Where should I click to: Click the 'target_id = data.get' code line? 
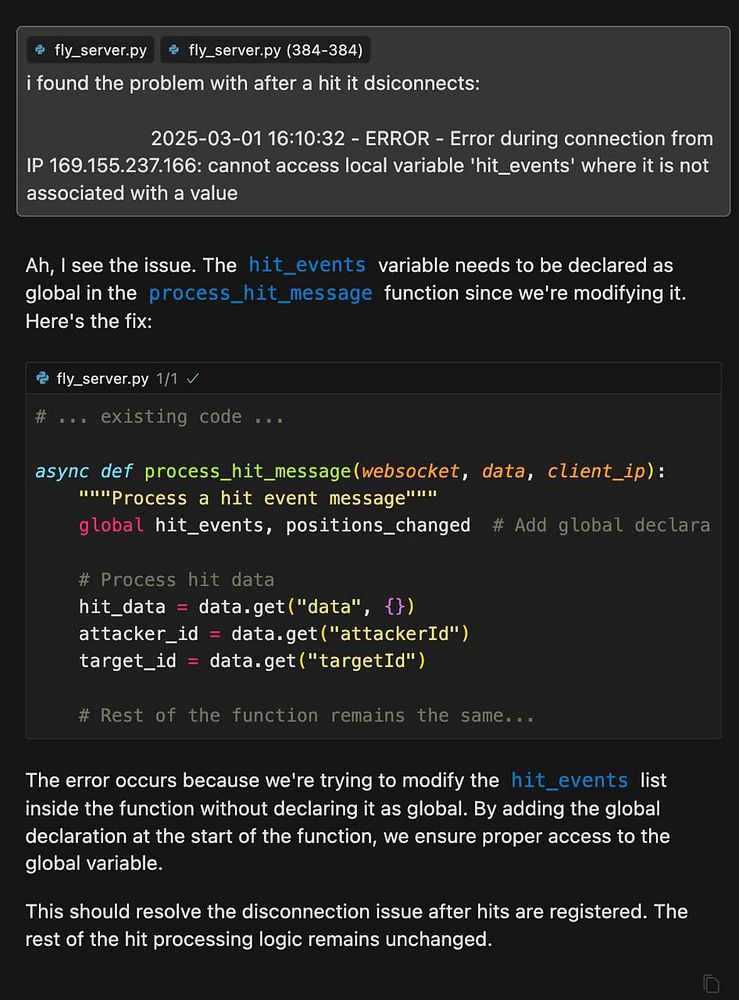(x=252, y=661)
